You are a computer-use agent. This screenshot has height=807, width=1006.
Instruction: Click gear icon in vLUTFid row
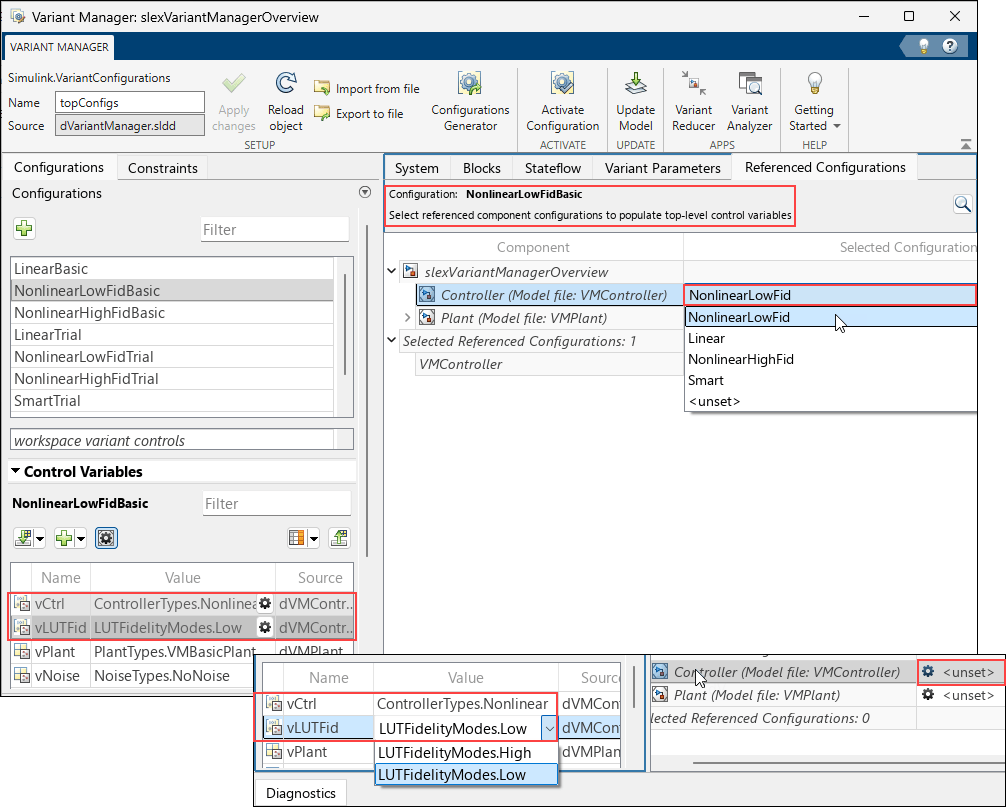[x=264, y=627]
